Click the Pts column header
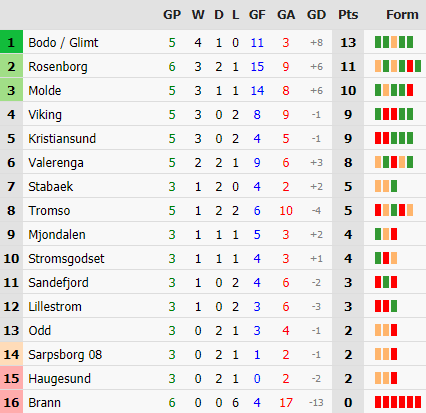 [348, 15]
